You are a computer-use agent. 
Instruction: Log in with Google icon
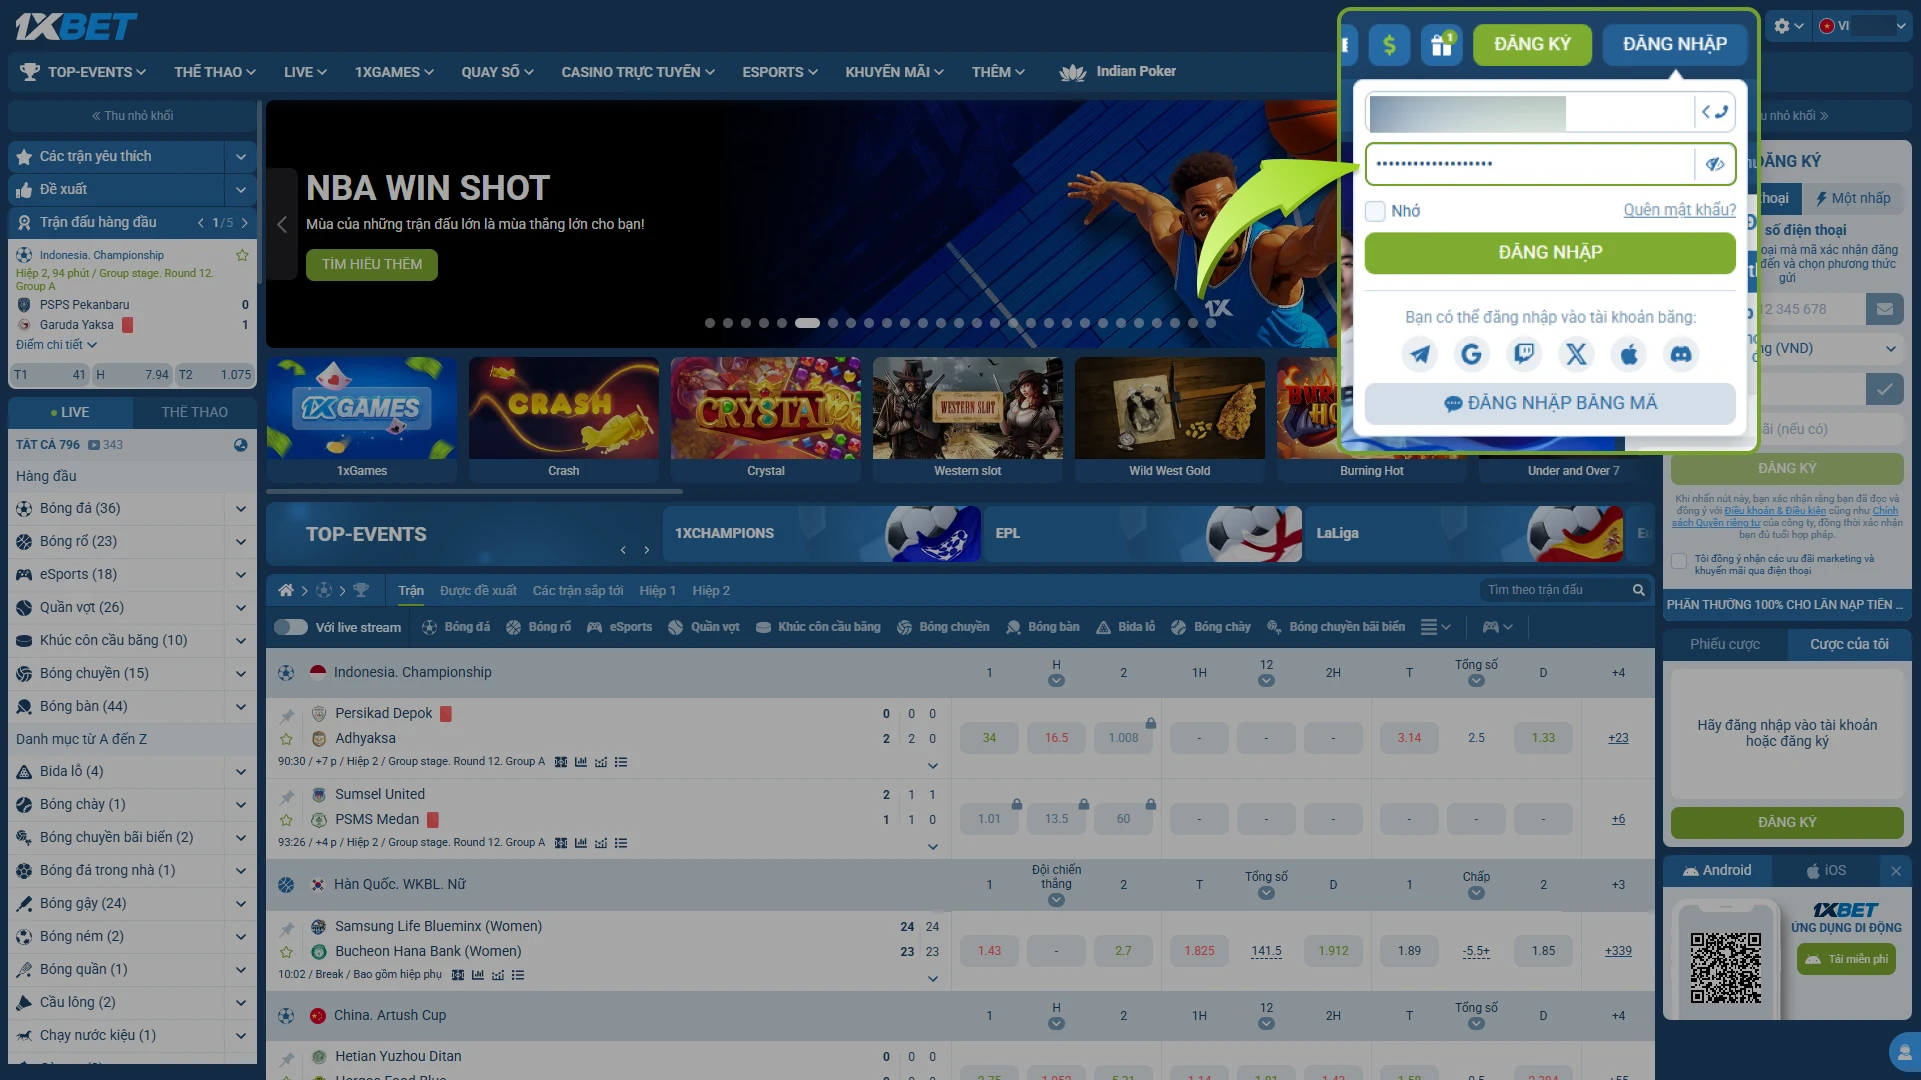(x=1471, y=354)
